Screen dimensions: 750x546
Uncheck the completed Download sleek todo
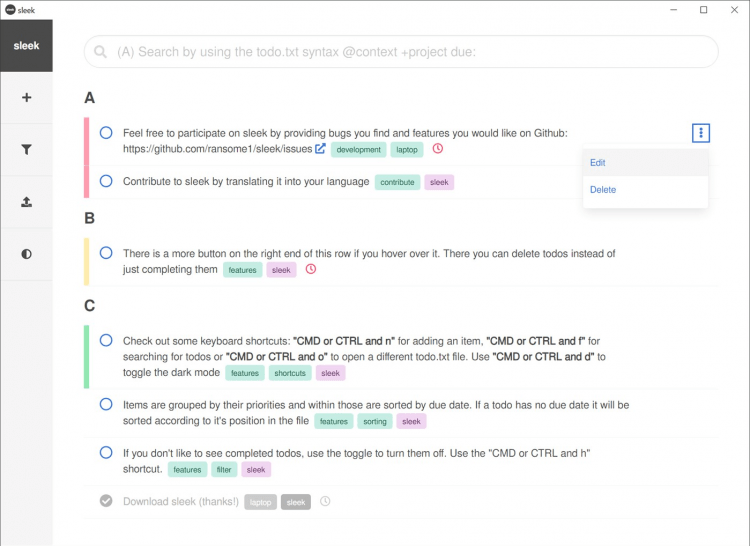106,501
